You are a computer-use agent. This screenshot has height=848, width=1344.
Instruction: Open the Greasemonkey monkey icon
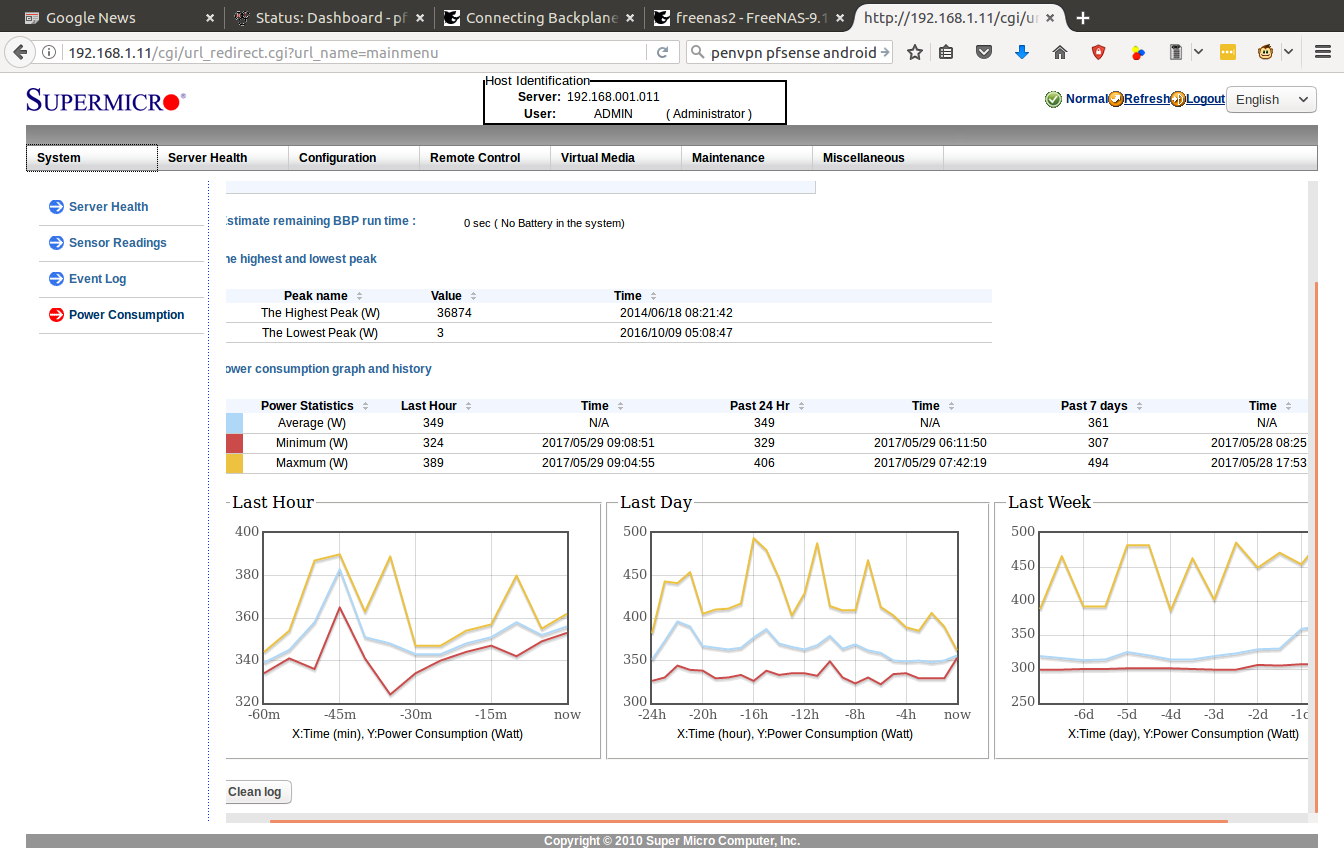[x=1266, y=53]
